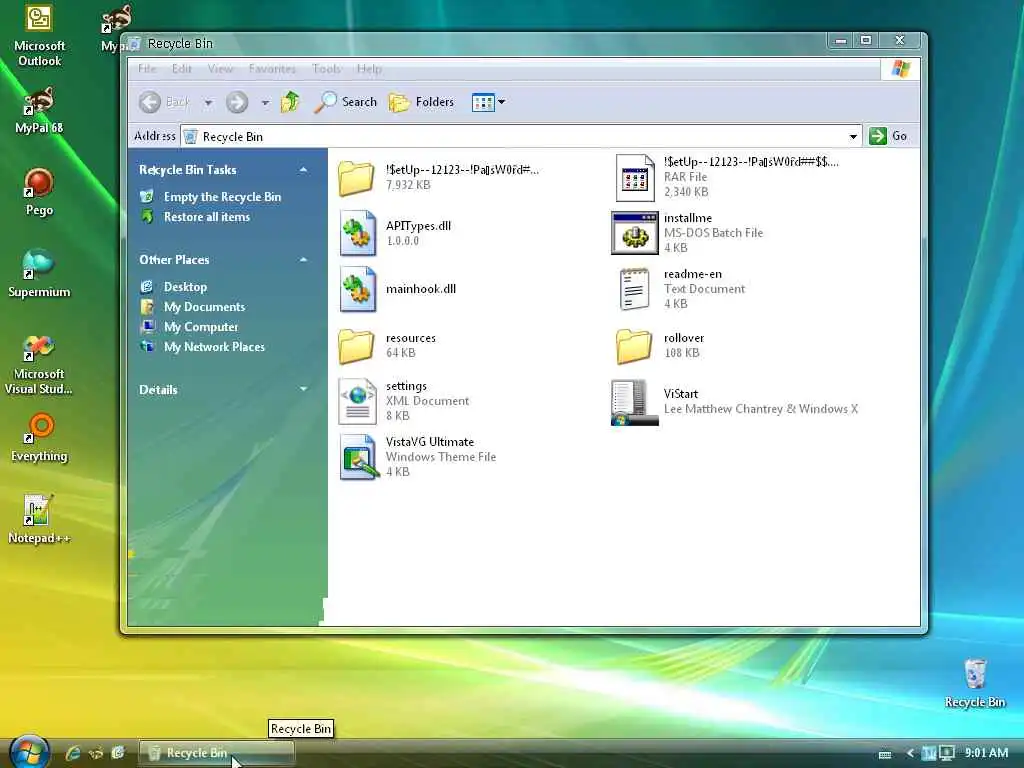Go up one folder level icon
The image size is (1024, 768).
pyautogui.click(x=290, y=102)
